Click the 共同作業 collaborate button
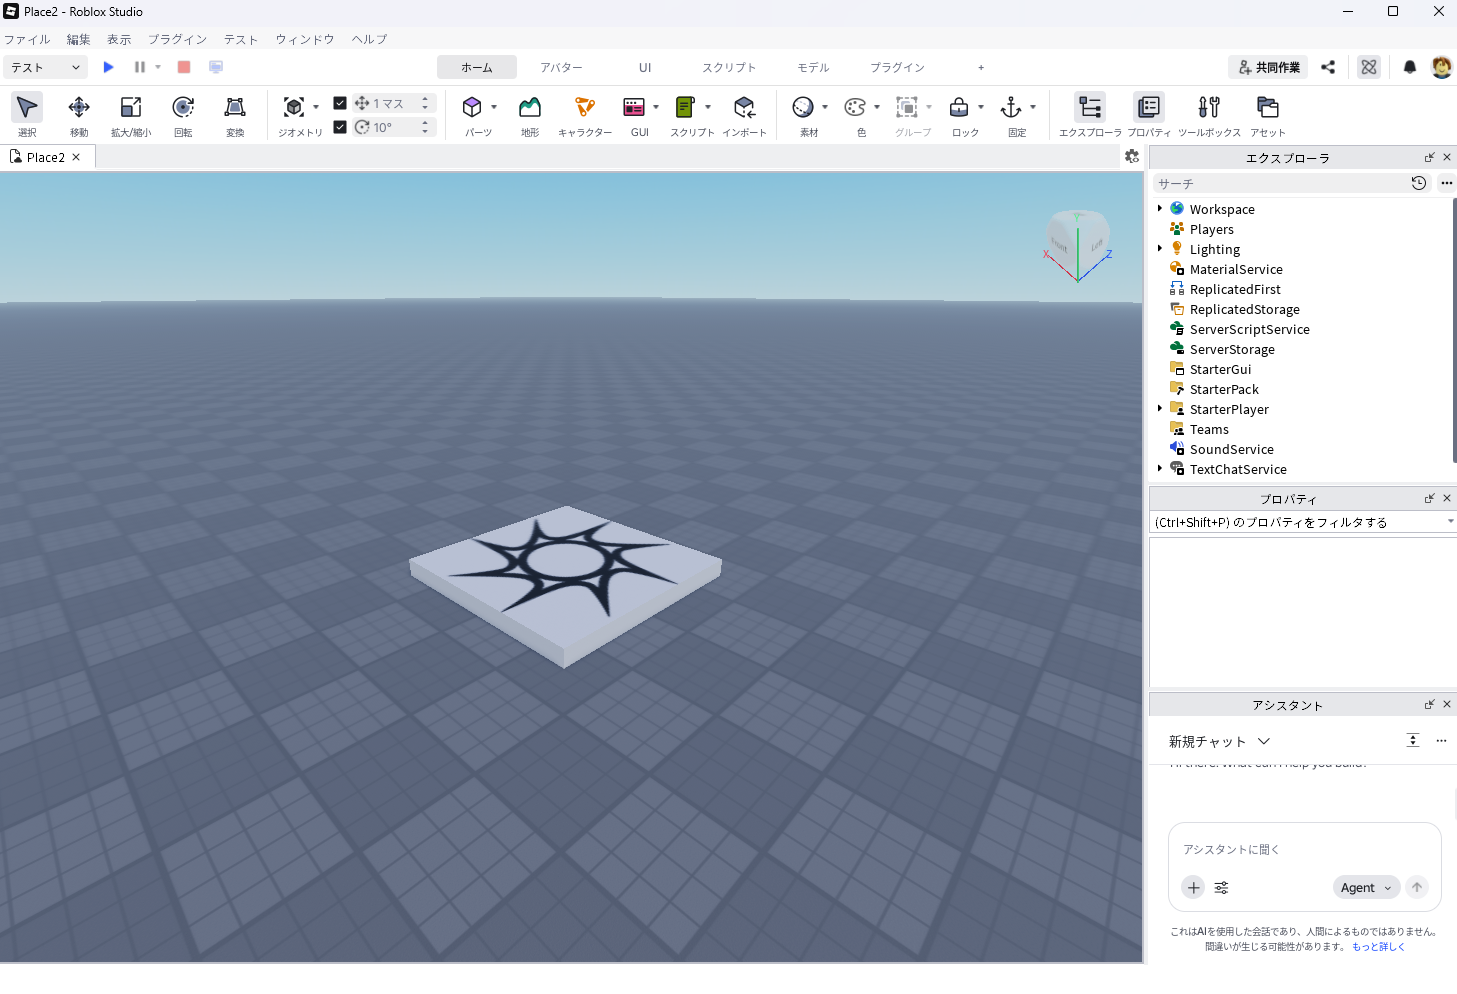This screenshot has height=994, width=1457. (1268, 67)
